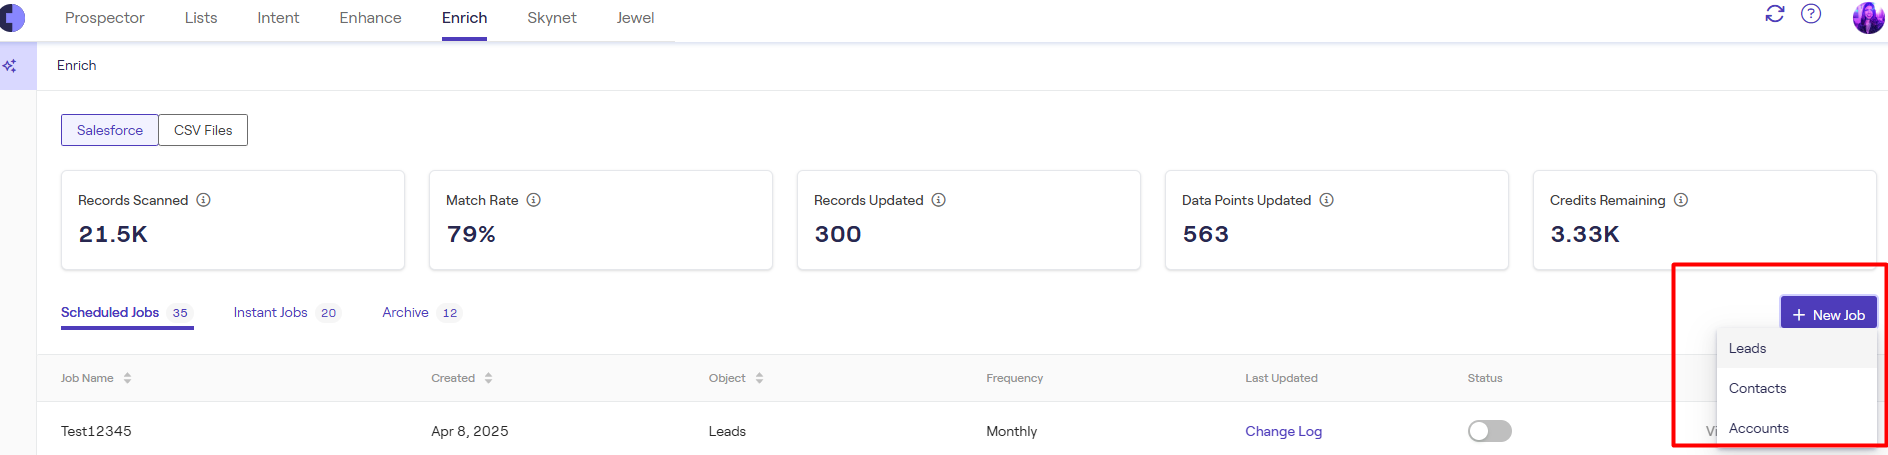Toggle status switch for Test12345 job
Screen dimensions: 1888x455
(x=1489, y=431)
